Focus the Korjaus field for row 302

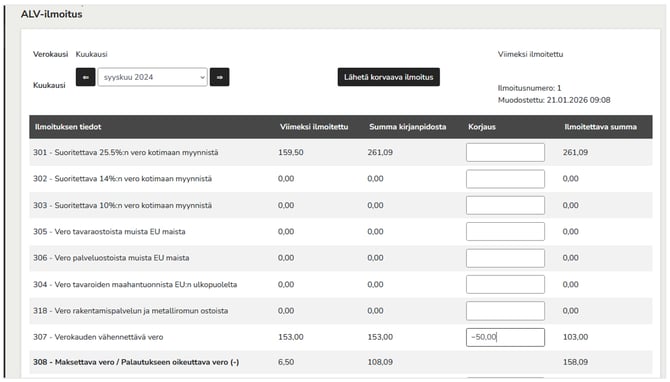(x=505, y=179)
